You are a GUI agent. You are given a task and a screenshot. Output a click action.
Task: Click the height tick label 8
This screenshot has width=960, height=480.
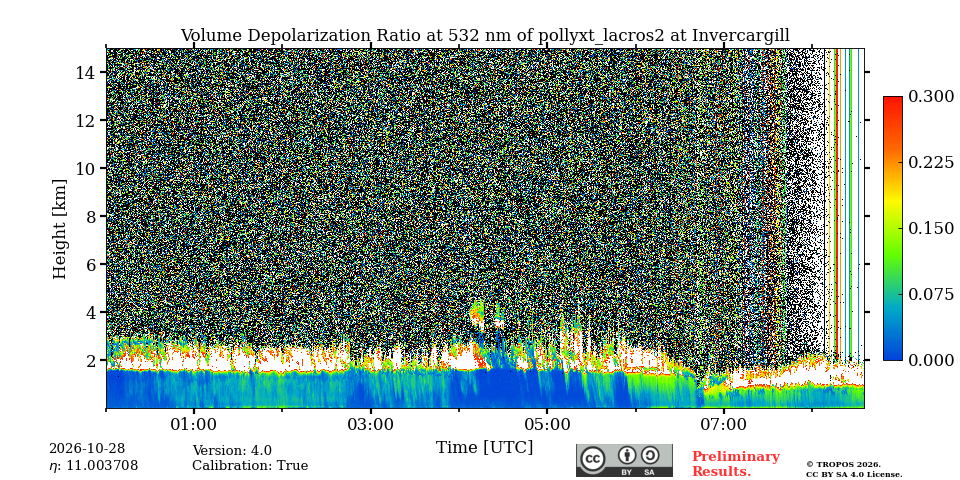[x=93, y=216]
